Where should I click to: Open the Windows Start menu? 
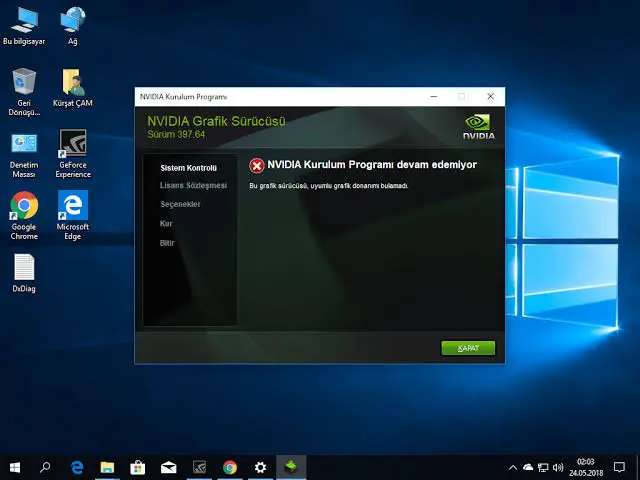tap(15, 467)
